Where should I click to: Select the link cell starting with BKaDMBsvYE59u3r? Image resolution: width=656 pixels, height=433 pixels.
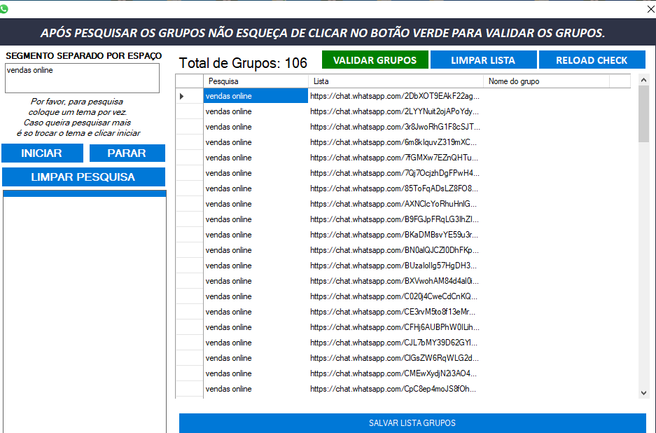tap(395, 235)
